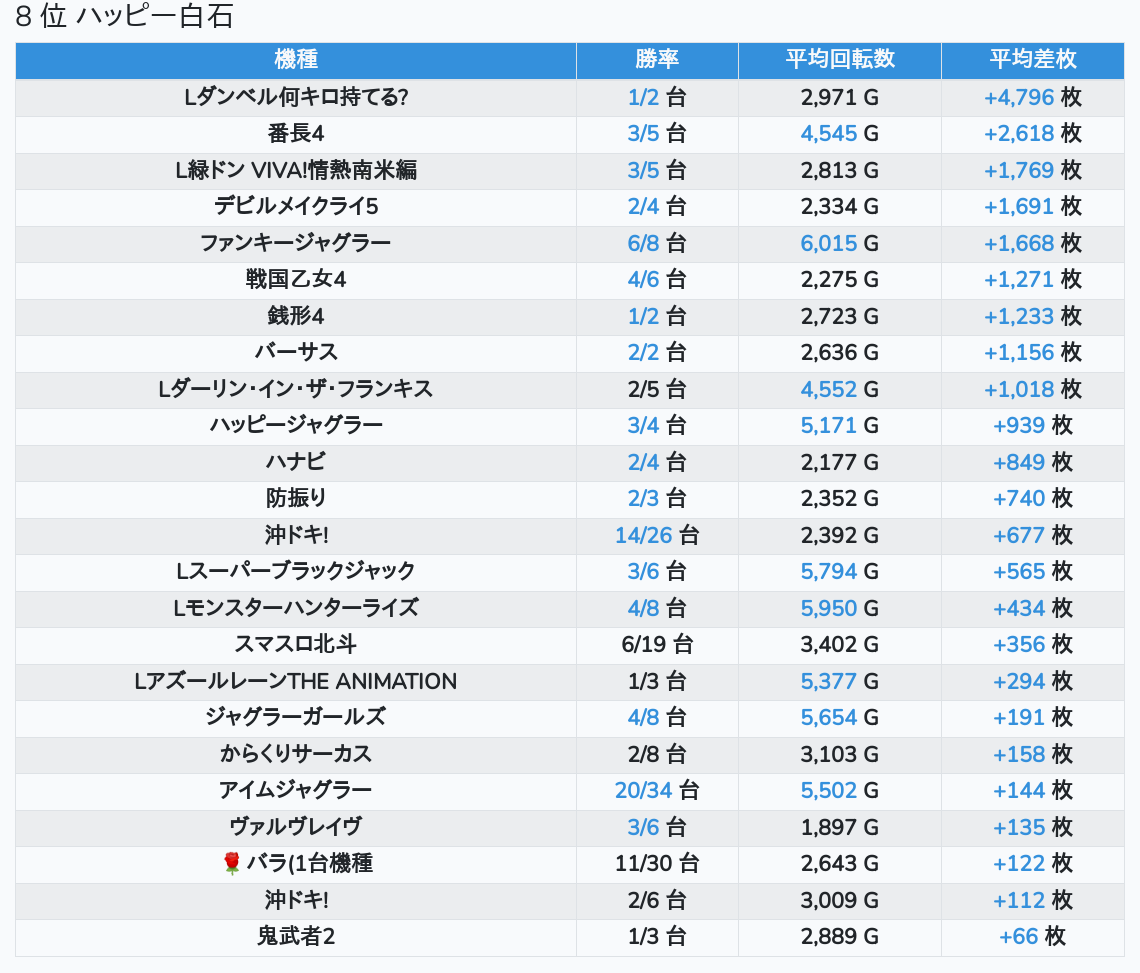Click the +1,769 枚 difference value
The height and width of the screenshot is (973, 1140).
point(1032,170)
